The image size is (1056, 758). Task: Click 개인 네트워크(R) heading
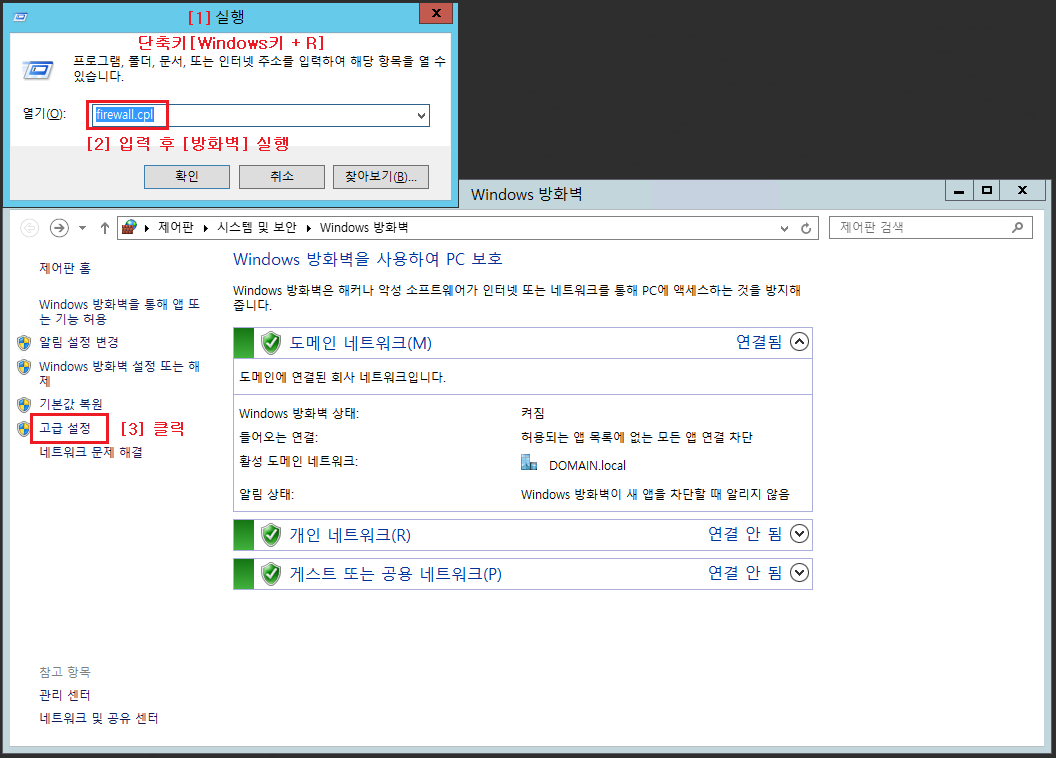point(350,535)
